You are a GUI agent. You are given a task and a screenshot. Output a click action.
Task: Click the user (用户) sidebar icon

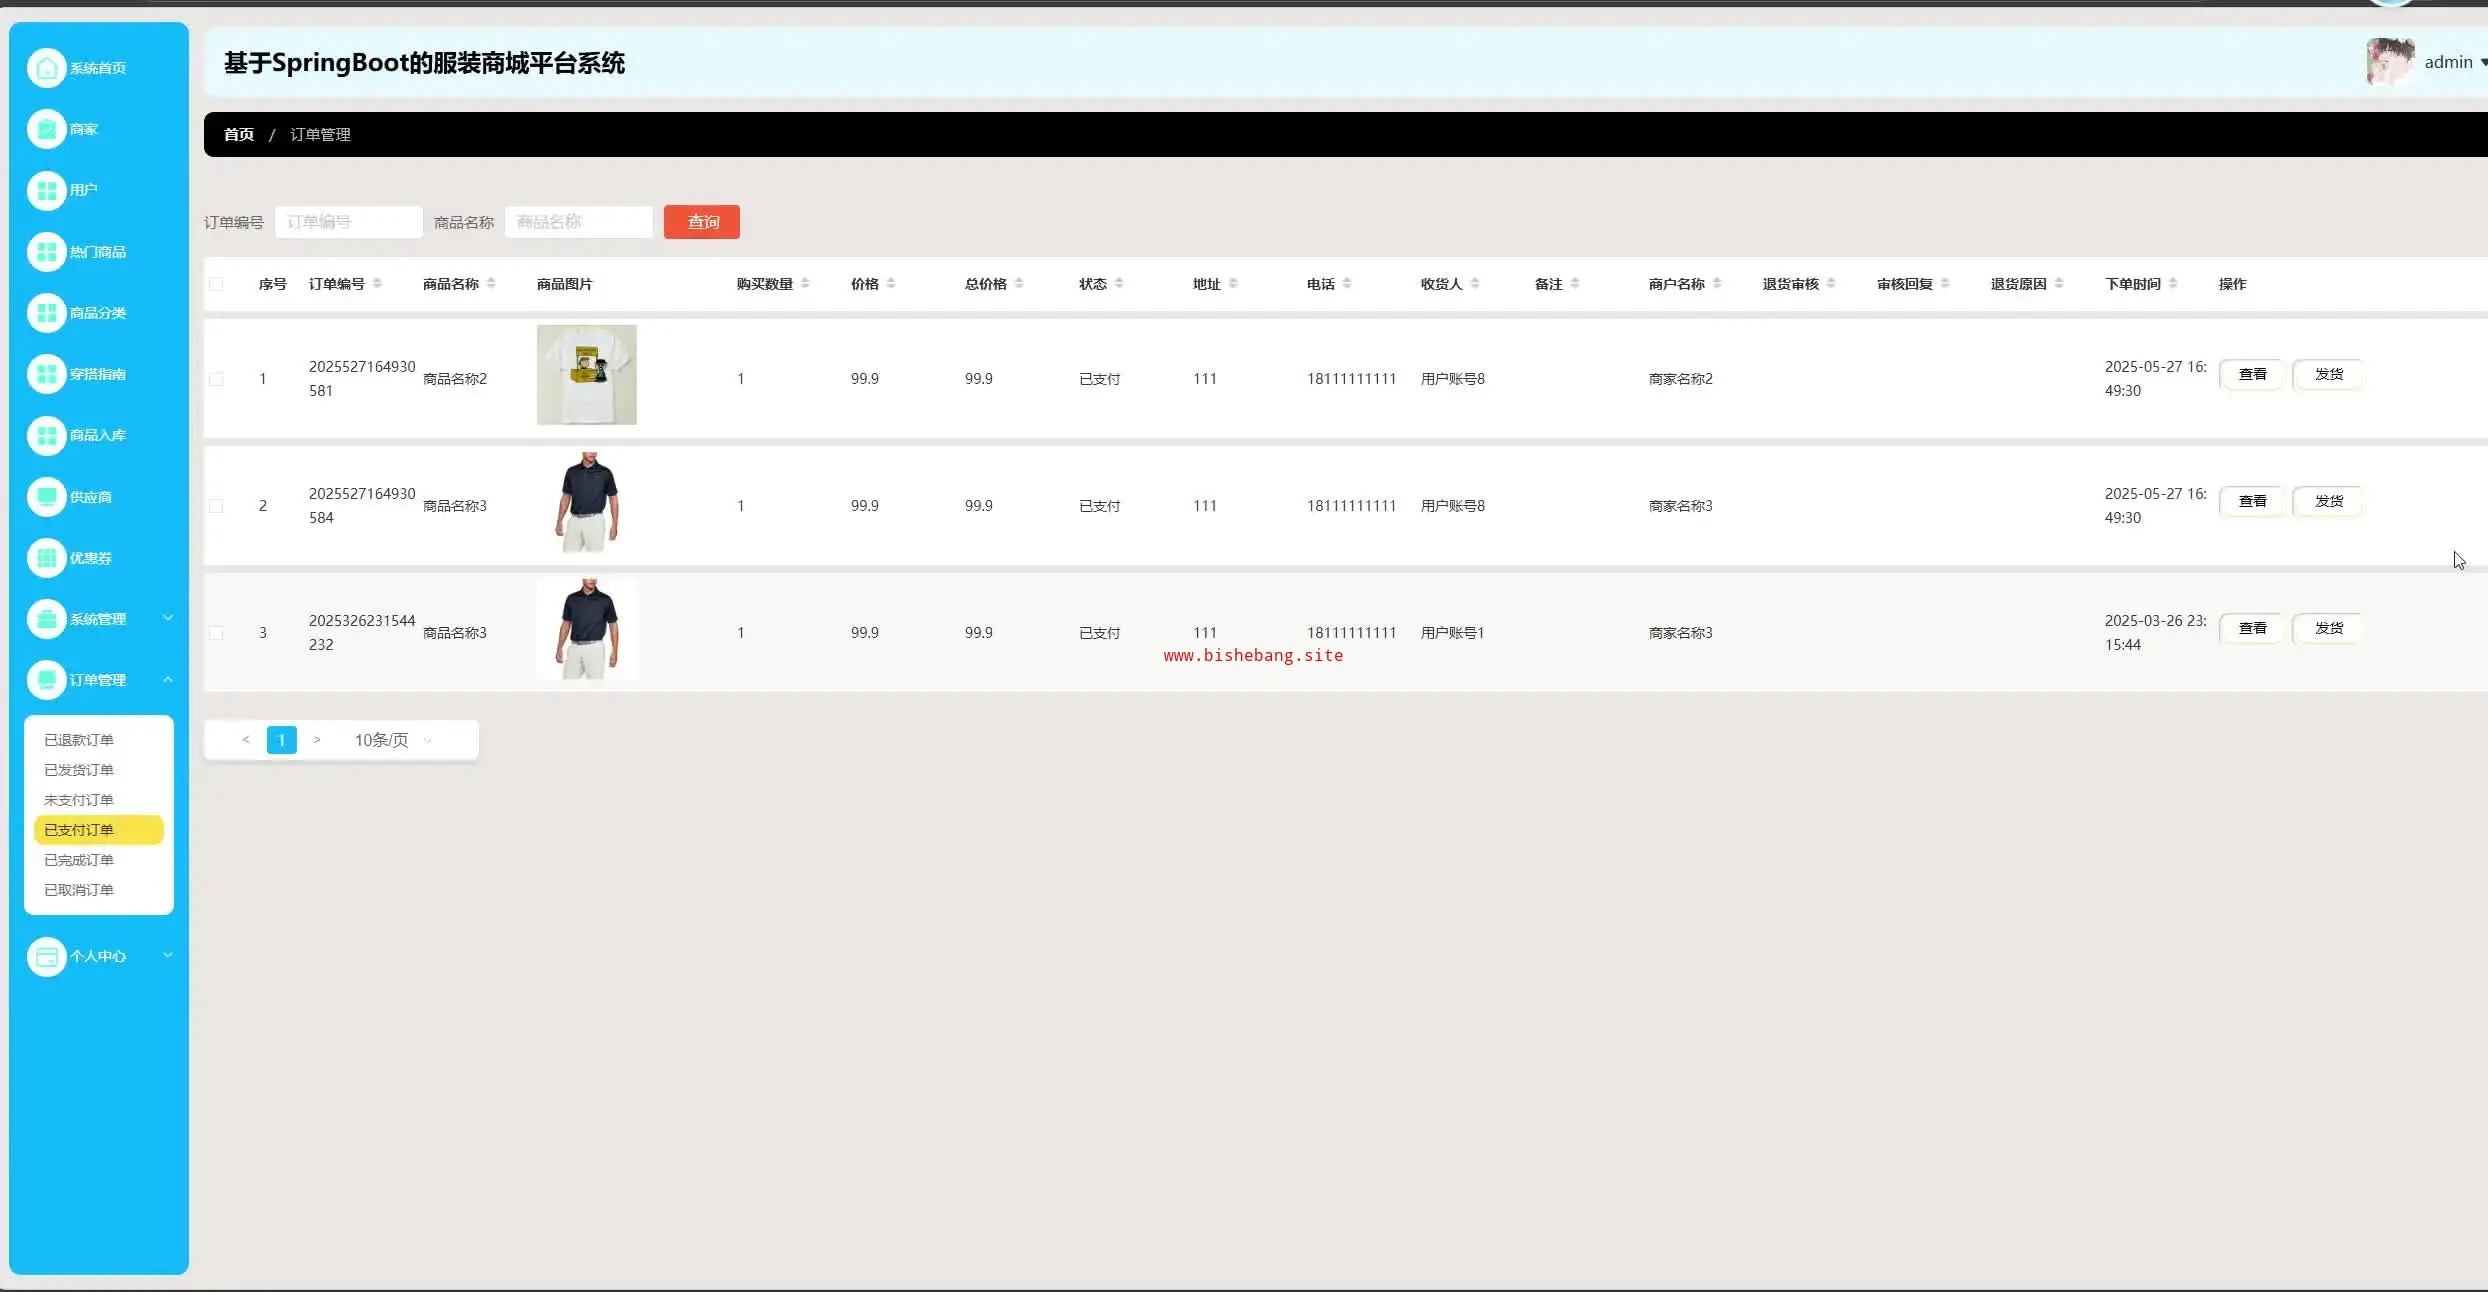[x=46, y=190]
